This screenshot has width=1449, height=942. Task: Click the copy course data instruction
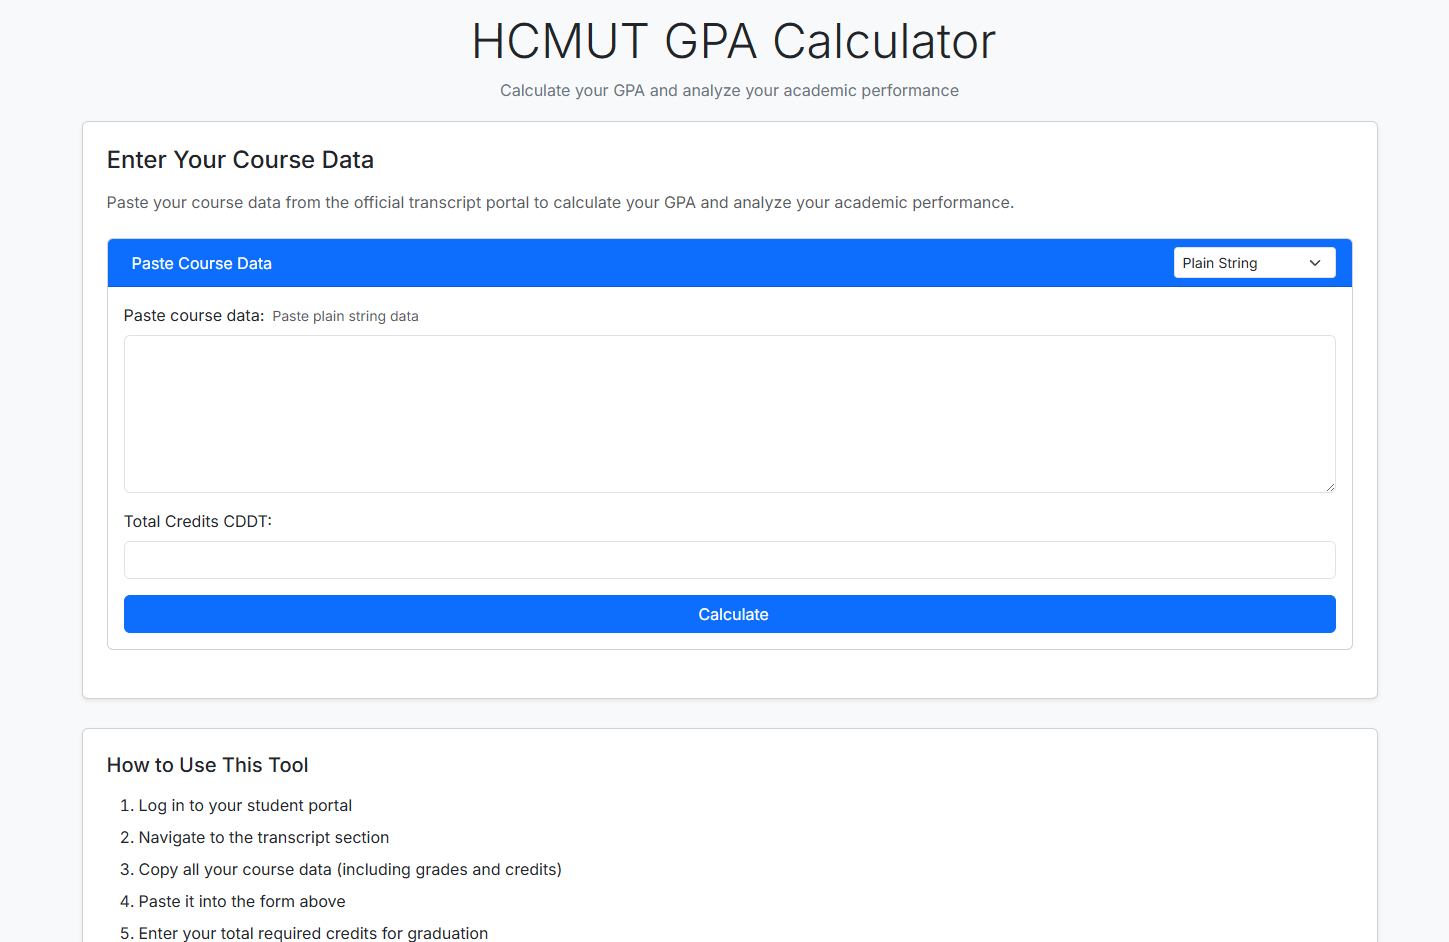[350, 869]
